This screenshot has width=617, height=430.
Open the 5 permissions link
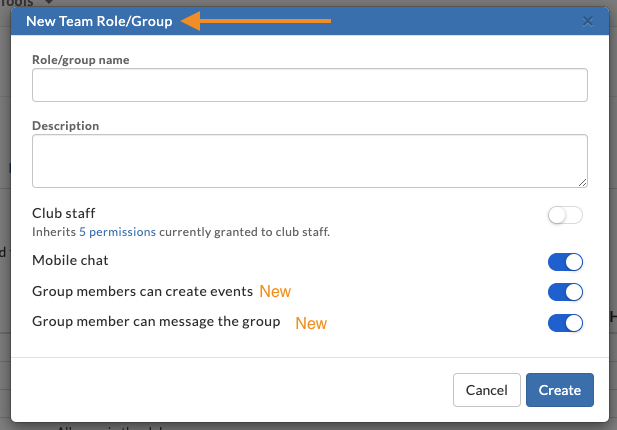[x=117, y=232]
